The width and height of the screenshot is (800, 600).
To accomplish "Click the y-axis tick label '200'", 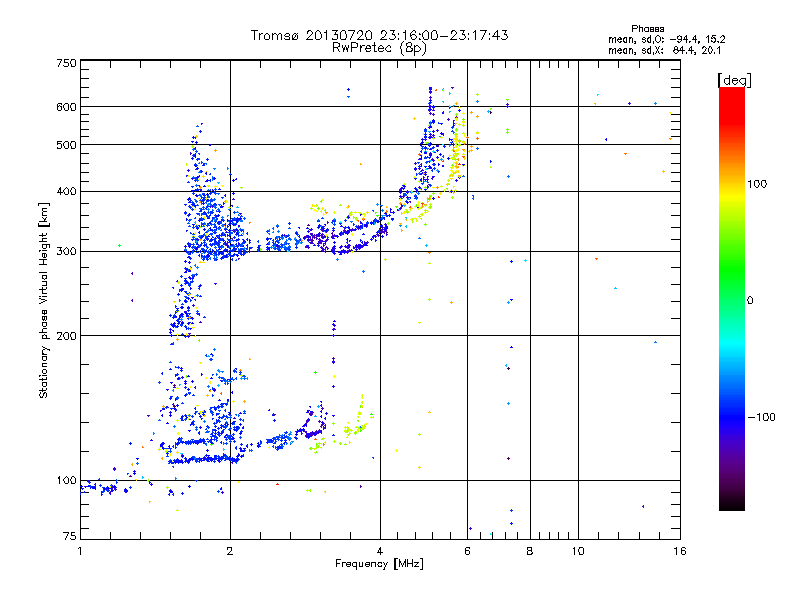I will click(x=66, y=336).
